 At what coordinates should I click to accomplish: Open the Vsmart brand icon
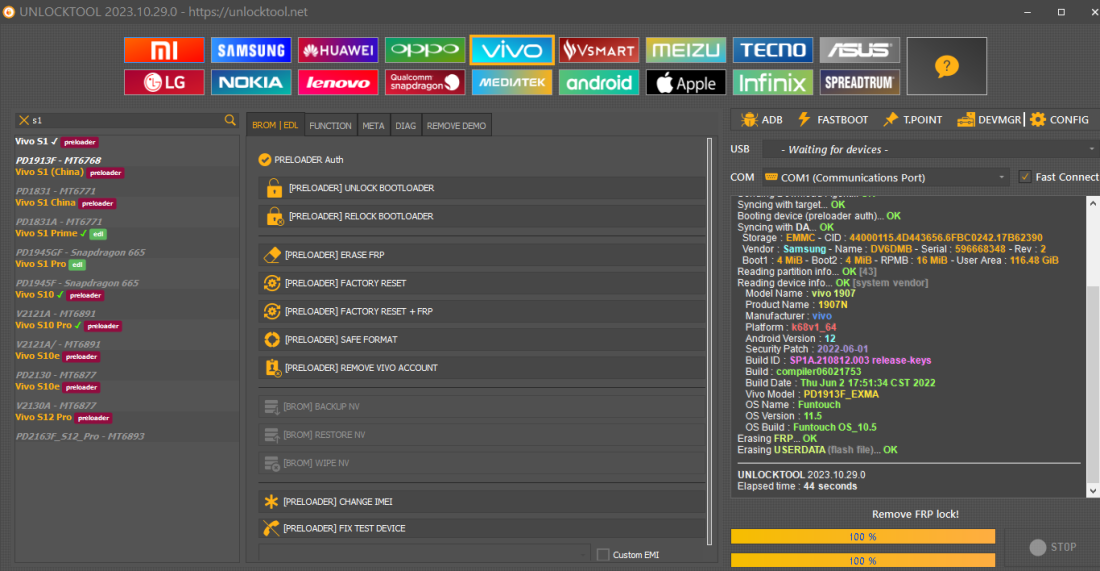(x=599, y=50)
